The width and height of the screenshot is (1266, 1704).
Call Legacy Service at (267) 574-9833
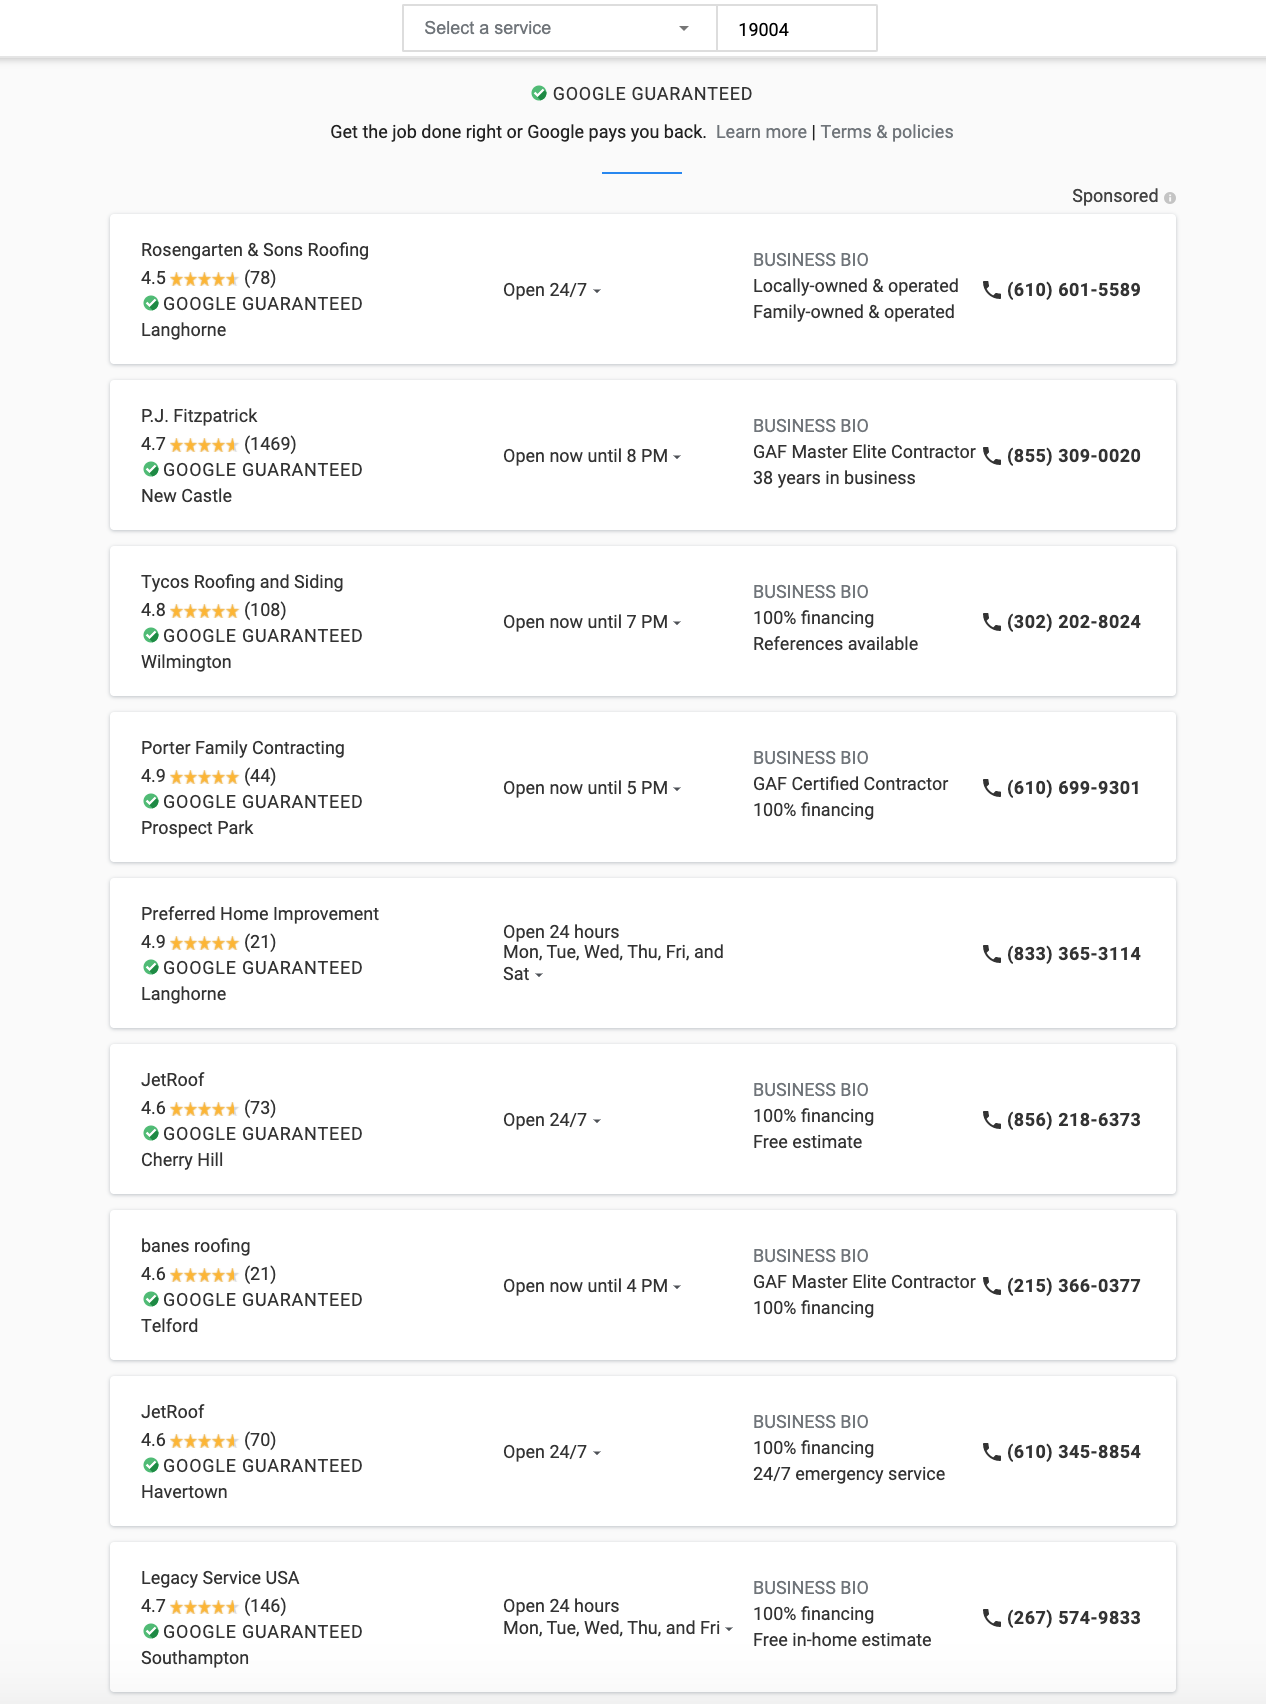tap(1073, 1618)
